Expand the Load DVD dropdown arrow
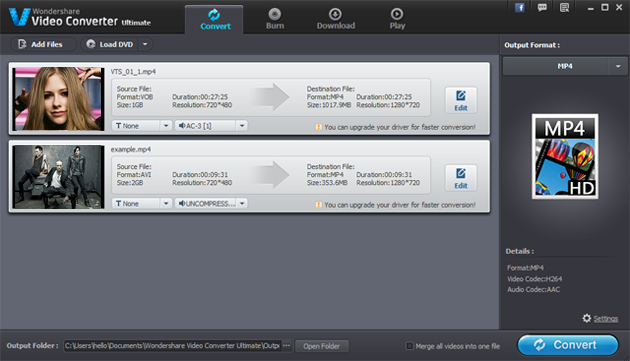630x361 pixels. [145, 44]
